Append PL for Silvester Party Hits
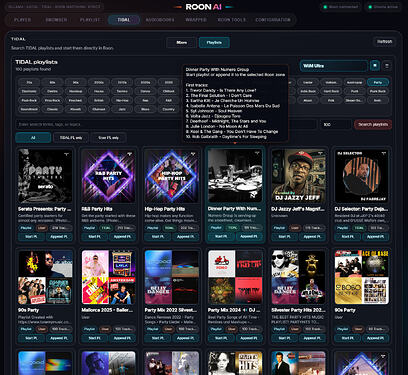Screen dimensions: 408x375 tap(312, 338)
